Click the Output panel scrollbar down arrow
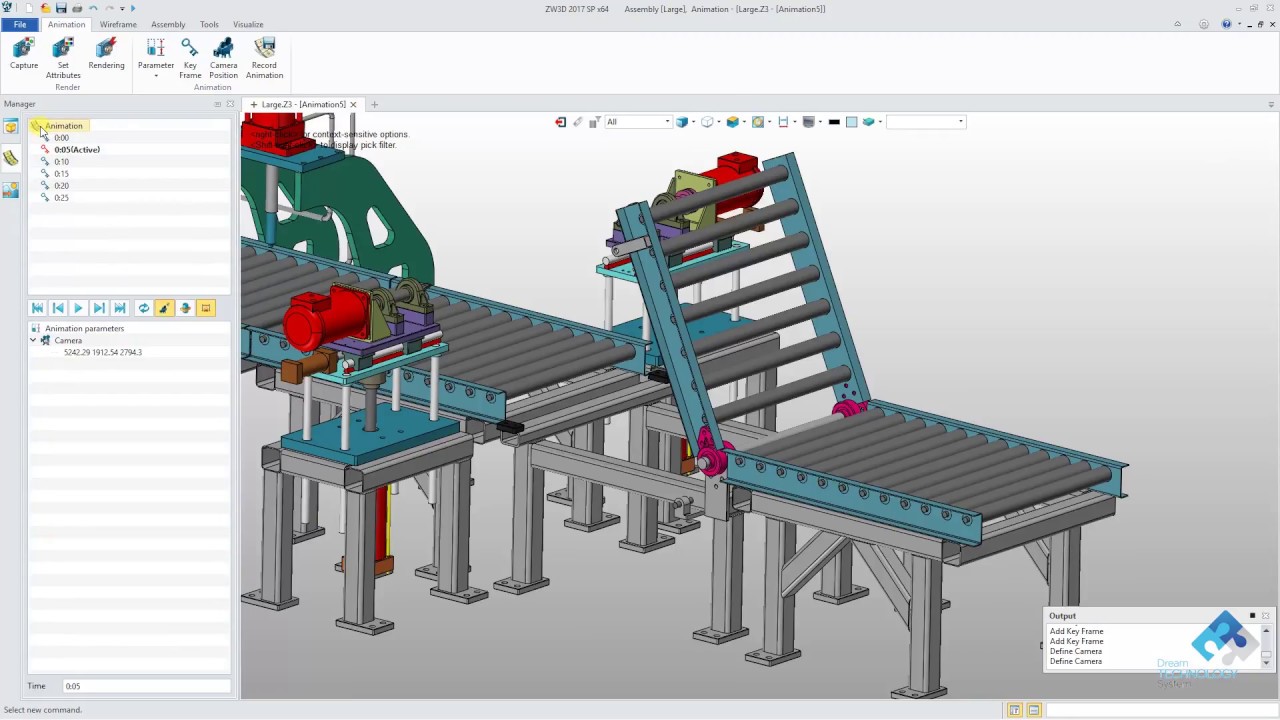 click(1266, 662)
